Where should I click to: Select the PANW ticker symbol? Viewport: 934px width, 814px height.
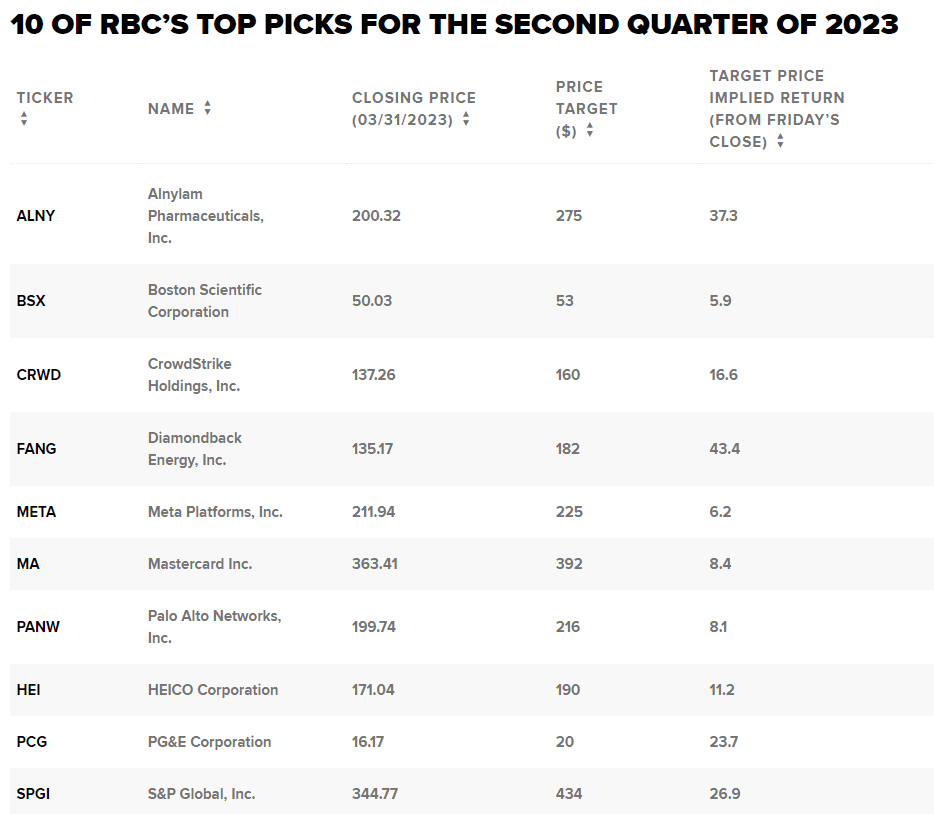coord(38,626)
